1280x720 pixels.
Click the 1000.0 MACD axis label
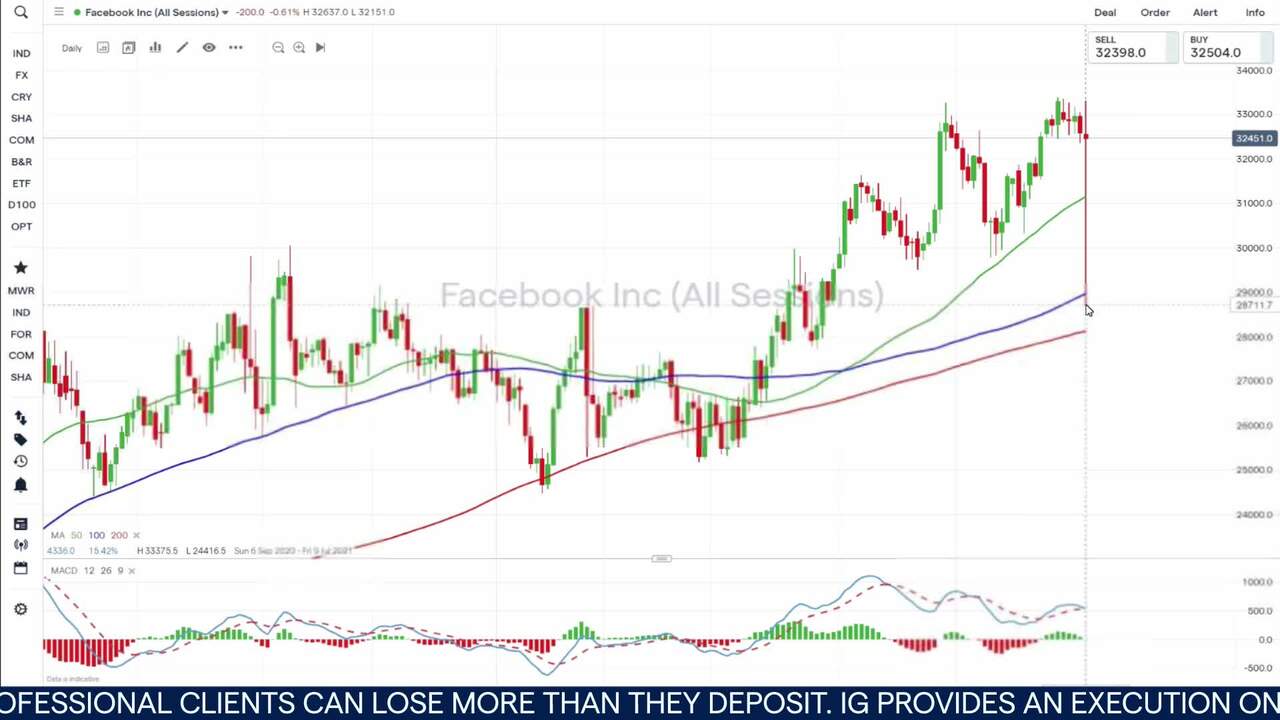point(1257,582)
